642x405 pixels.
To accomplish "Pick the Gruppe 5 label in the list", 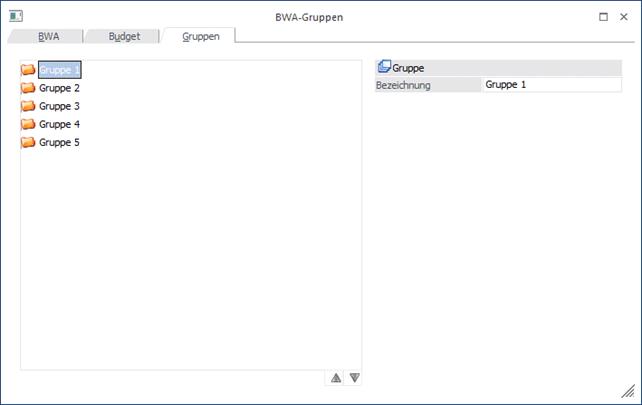I will point(59,142).
